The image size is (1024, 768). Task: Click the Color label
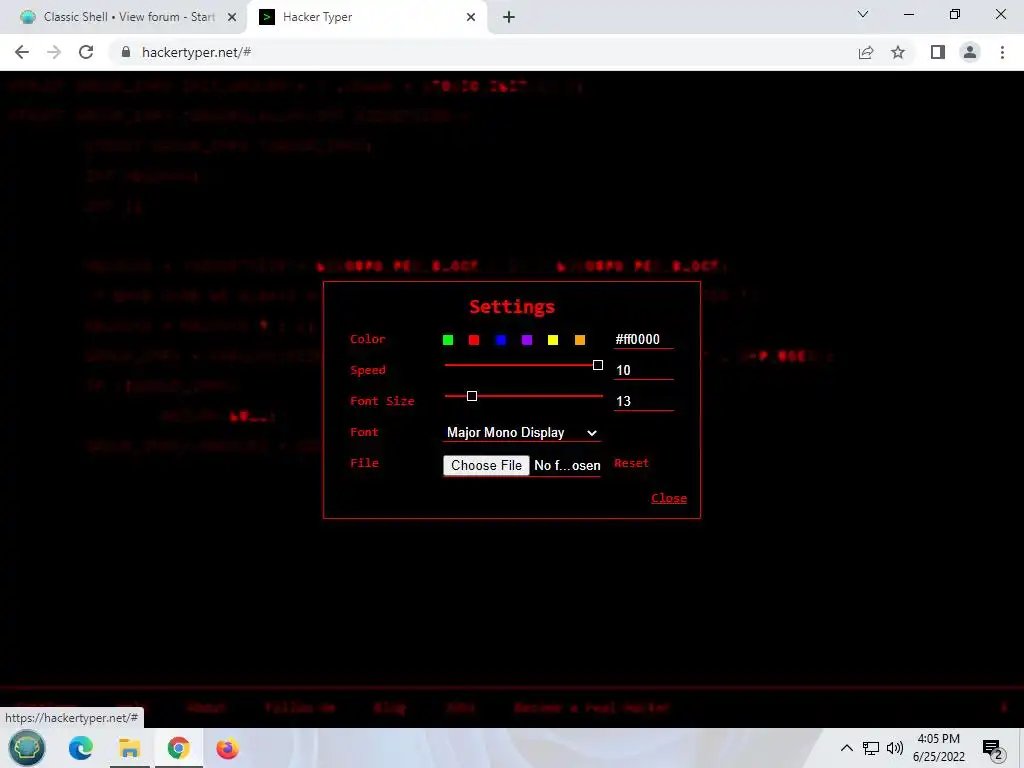368,339
